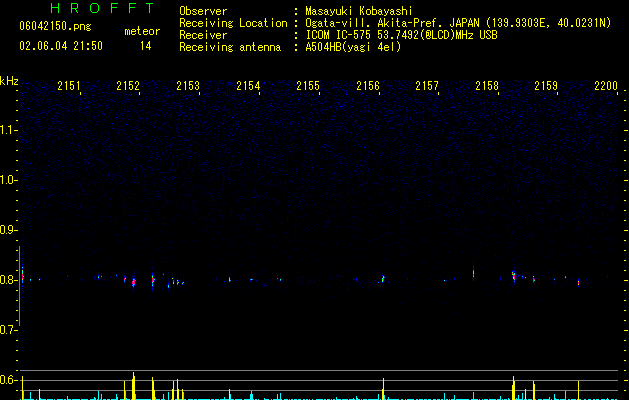Screen dimensions: 629x400
Task: Click the A504HB(yagi 4el) antenna text
Action: 353,47
